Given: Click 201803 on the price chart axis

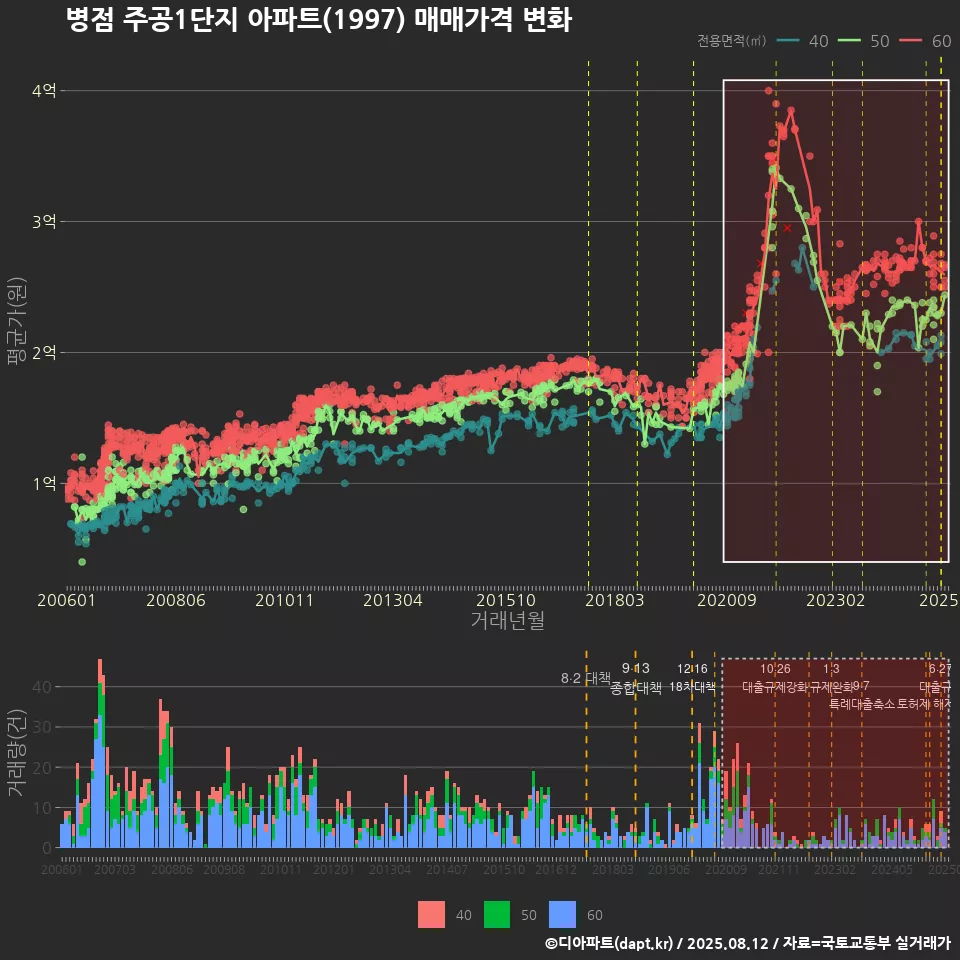Looking at the screenshot, I should pyautogui.click(x=615, y=600).
